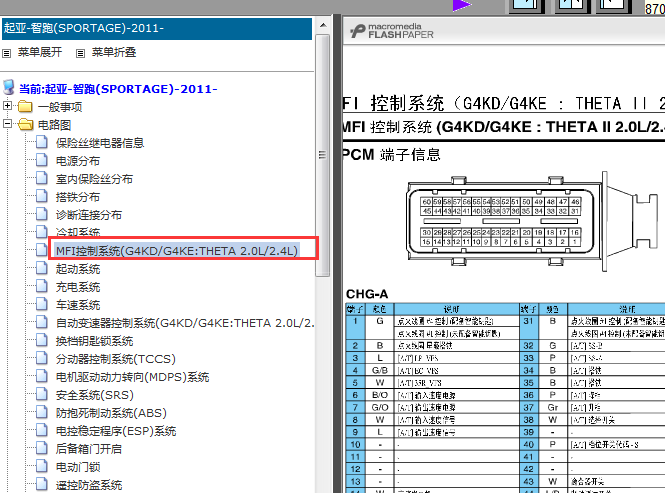Click the purple play arrow icon

tap(462, 5)
